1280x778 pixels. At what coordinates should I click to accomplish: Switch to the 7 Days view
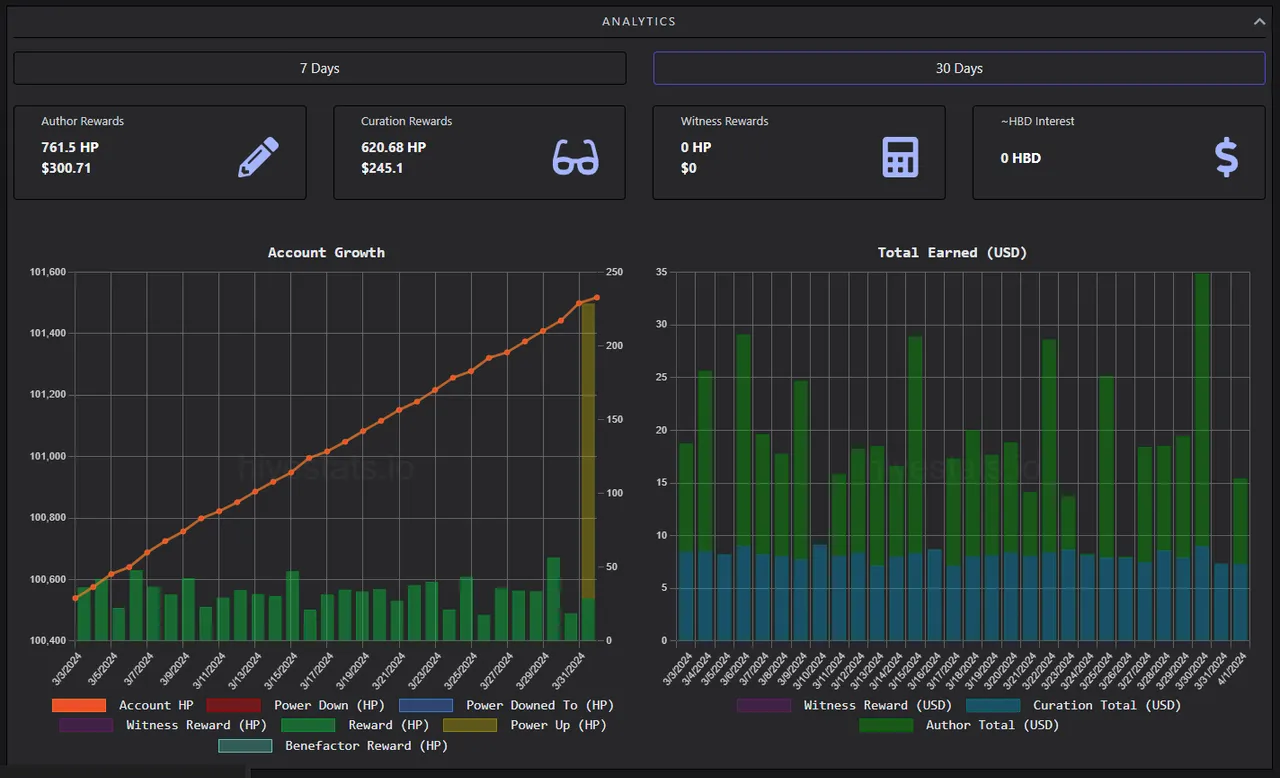coord(320,68)
